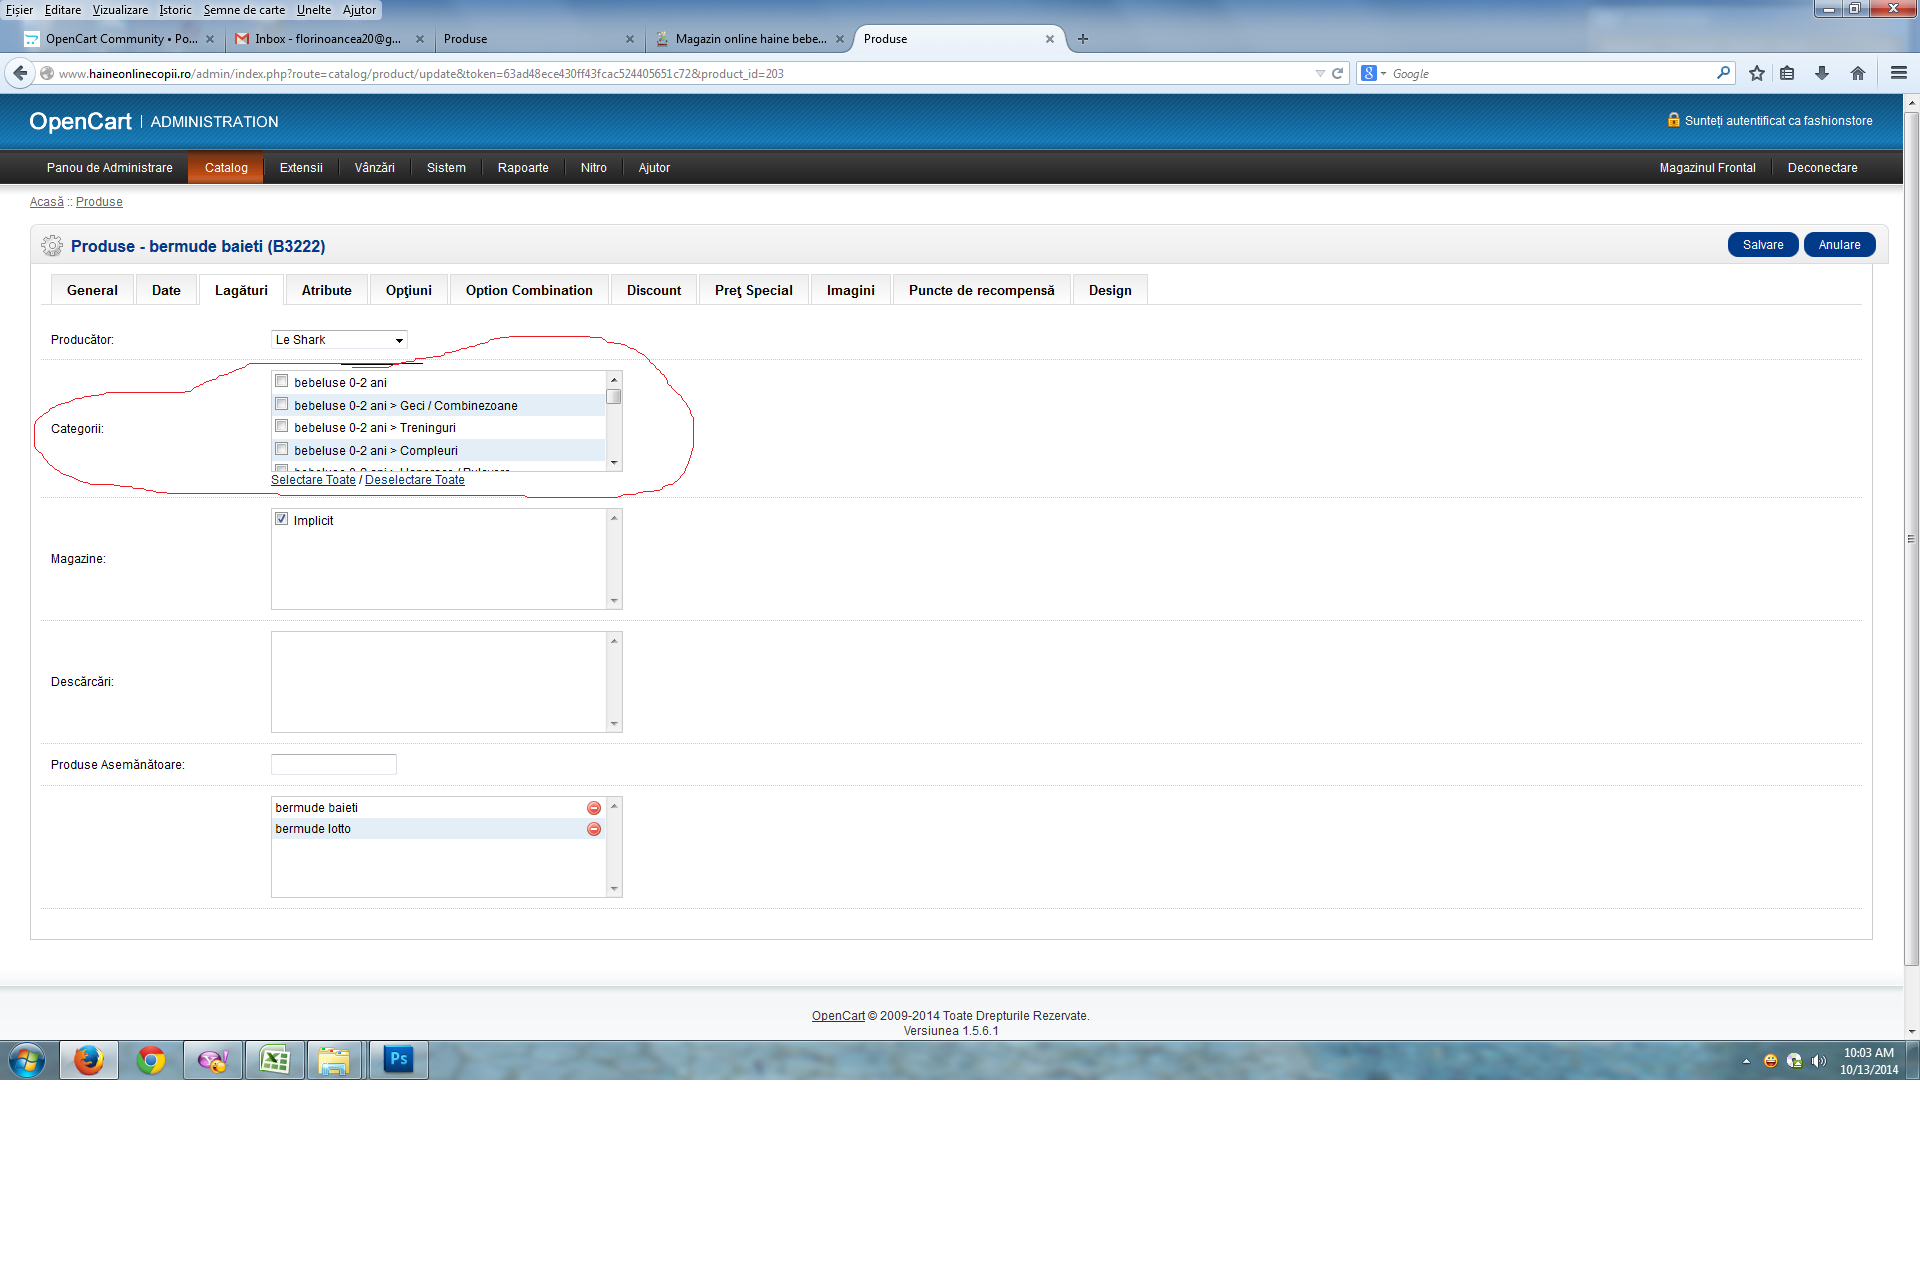Open the Extensii menu

[x=301, y=168]
